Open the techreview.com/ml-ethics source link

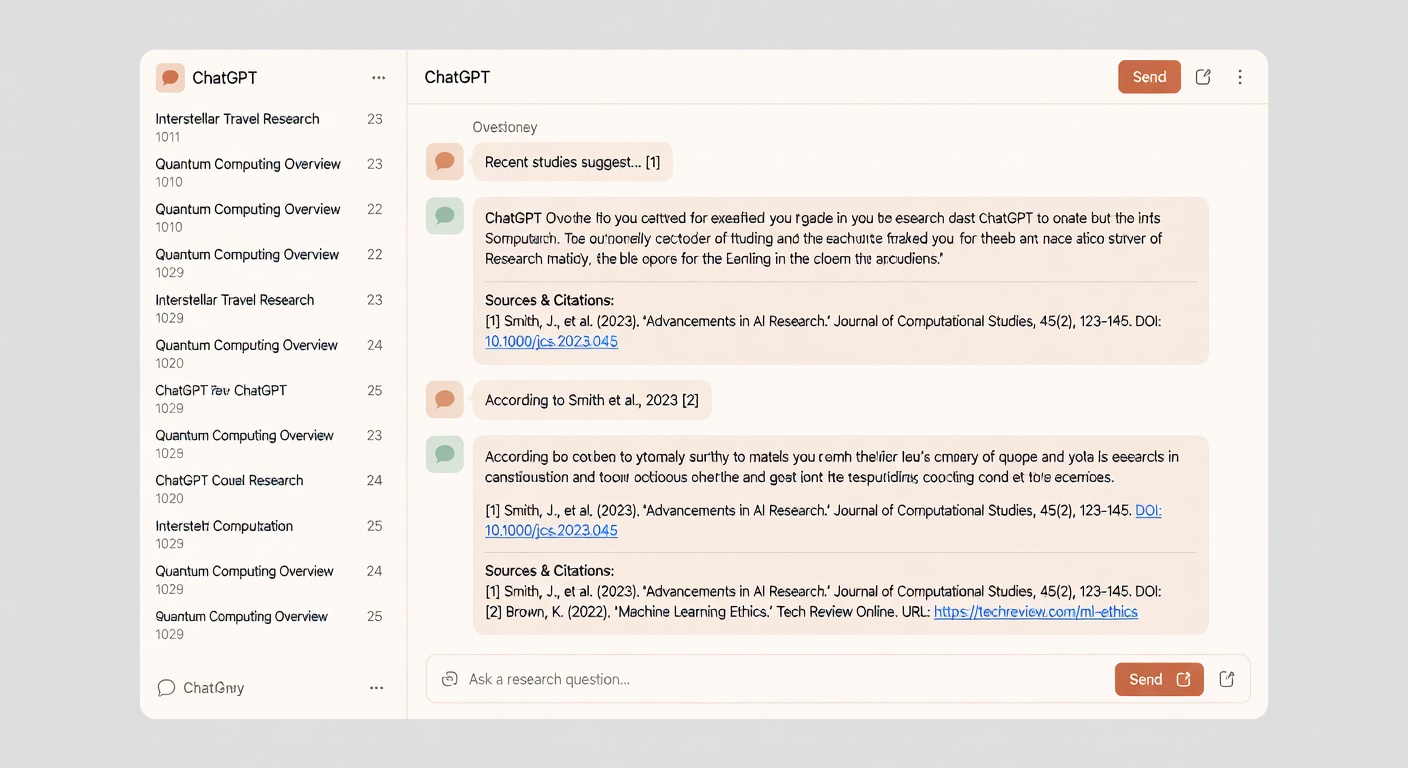pos(1036,611)
